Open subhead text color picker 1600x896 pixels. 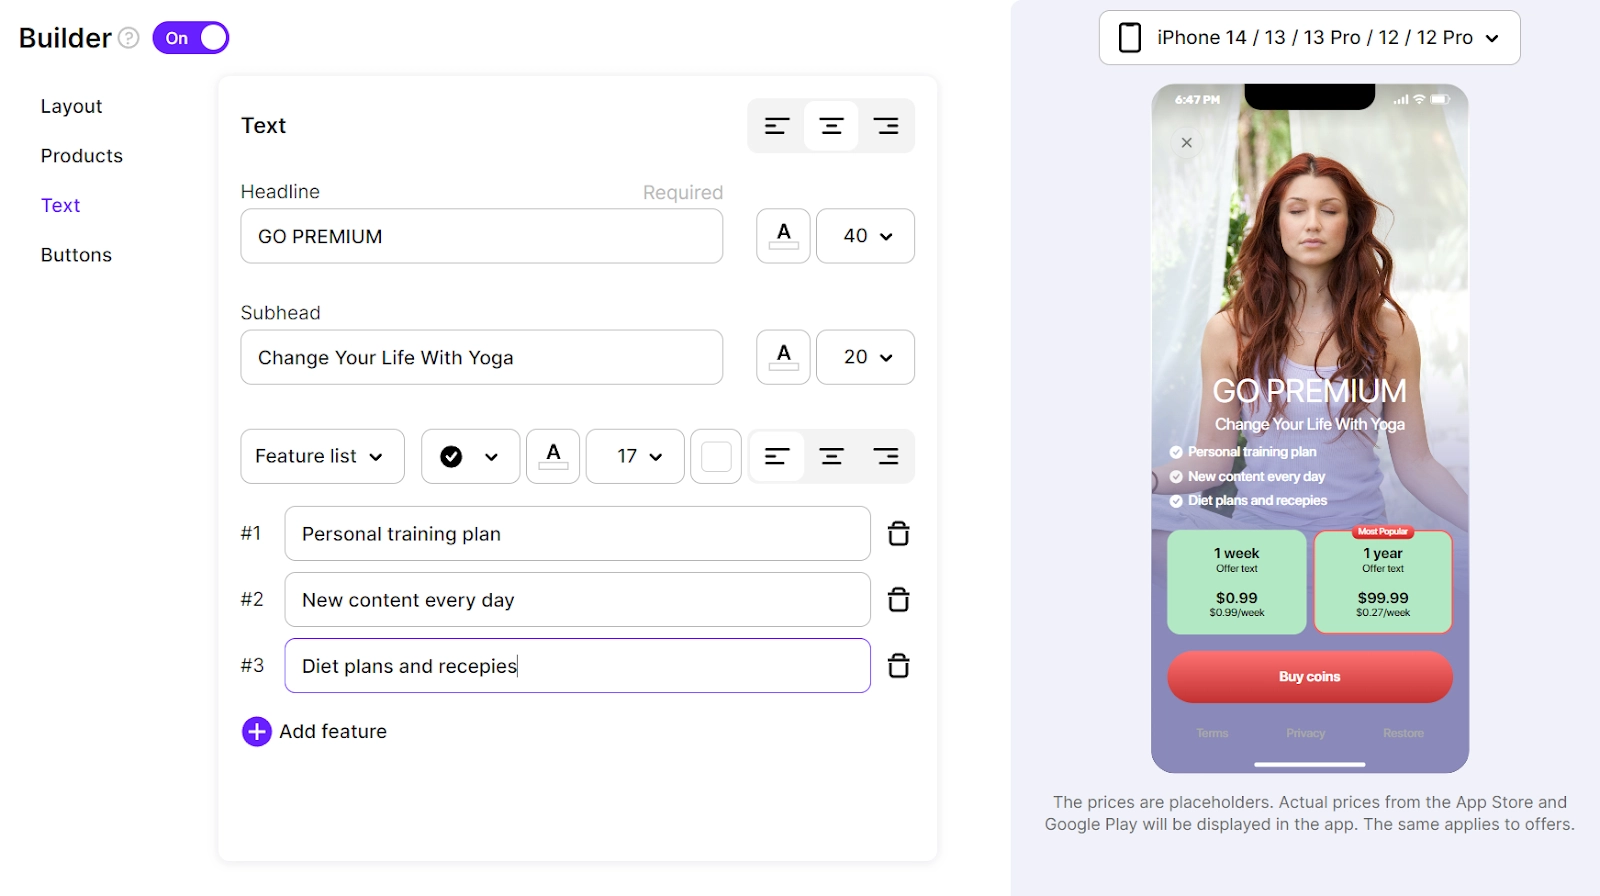[x=783, y=357]
